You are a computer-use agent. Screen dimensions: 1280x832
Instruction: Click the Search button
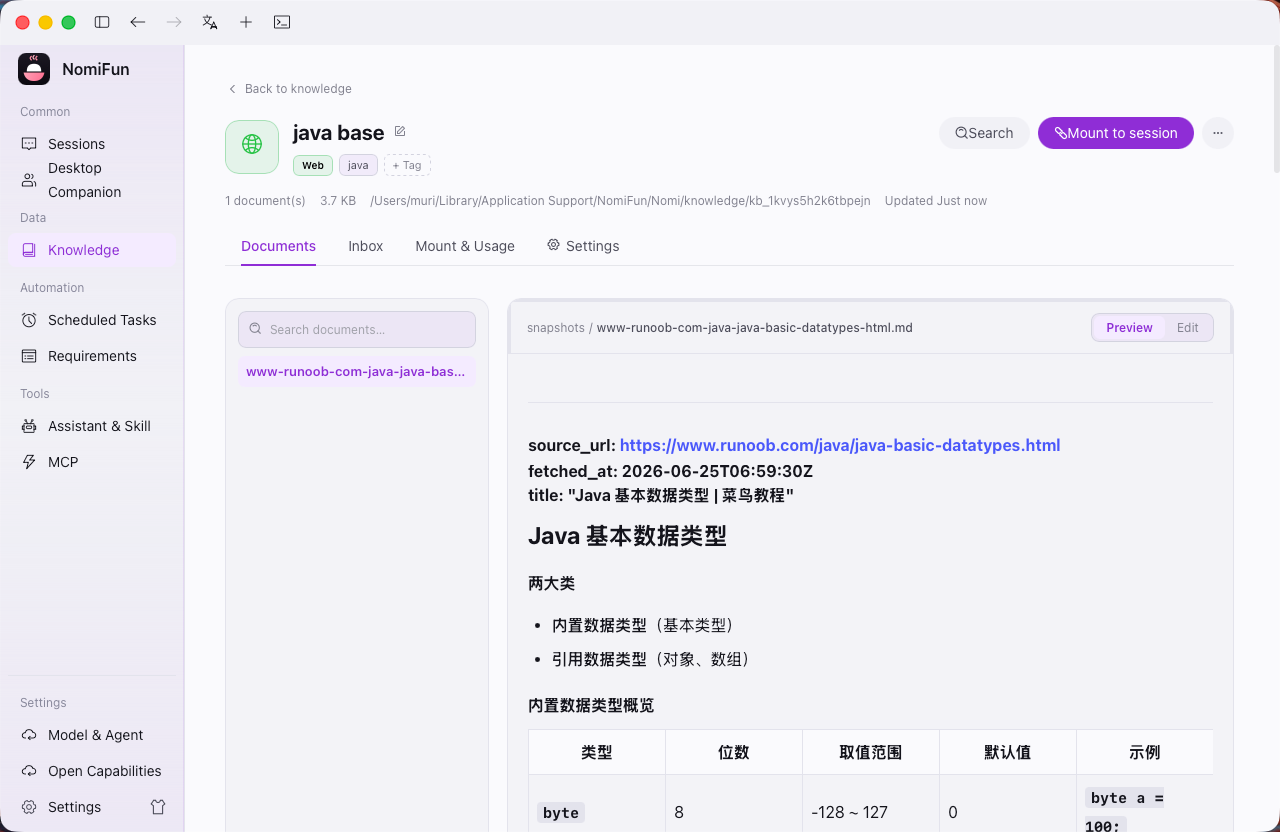[984, 133]
